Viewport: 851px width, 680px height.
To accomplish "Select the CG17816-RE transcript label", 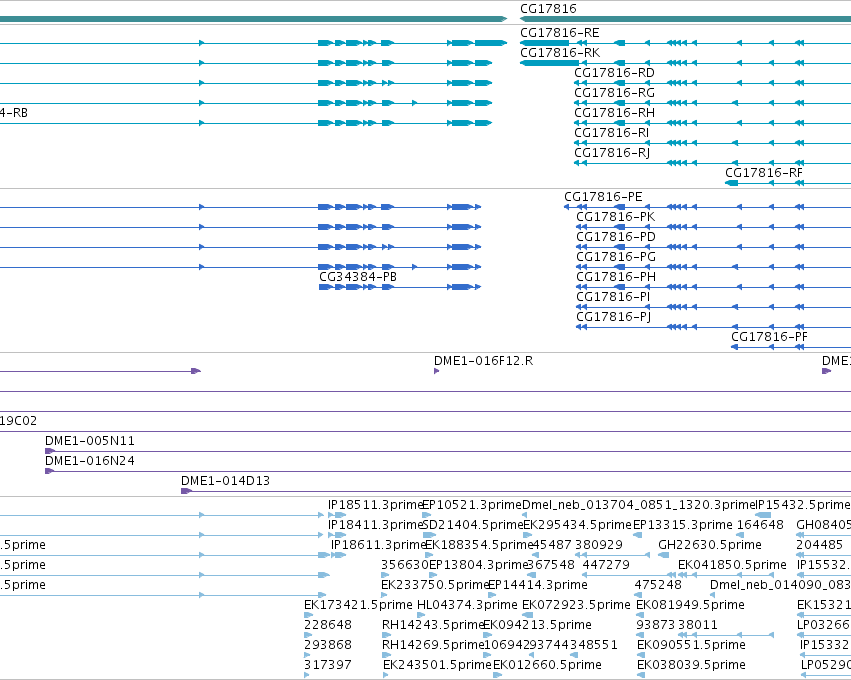I will pyautogui.click(x=560, y=33).
